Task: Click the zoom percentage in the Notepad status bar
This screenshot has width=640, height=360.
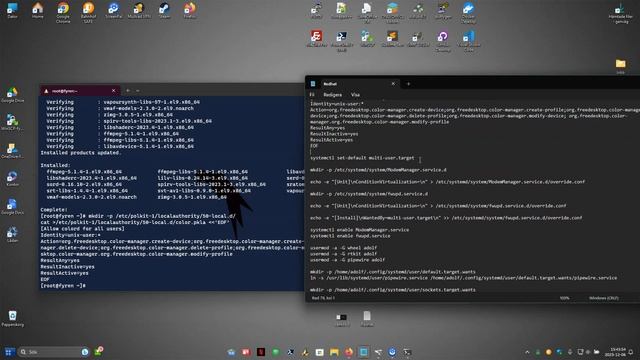Action: click(x=564, y=298)
